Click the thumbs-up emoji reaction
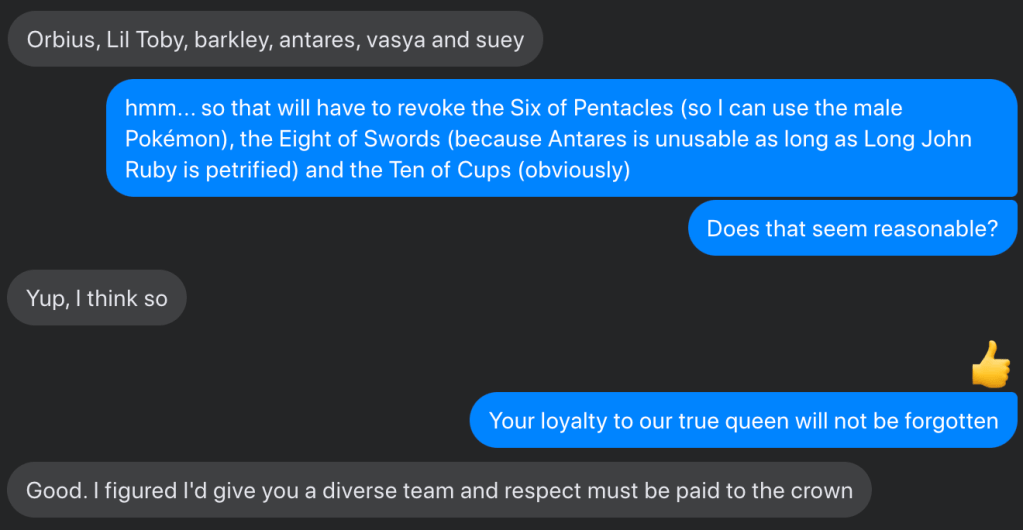The height and width of the screenshot is (530, 1023). click(990, 364)
